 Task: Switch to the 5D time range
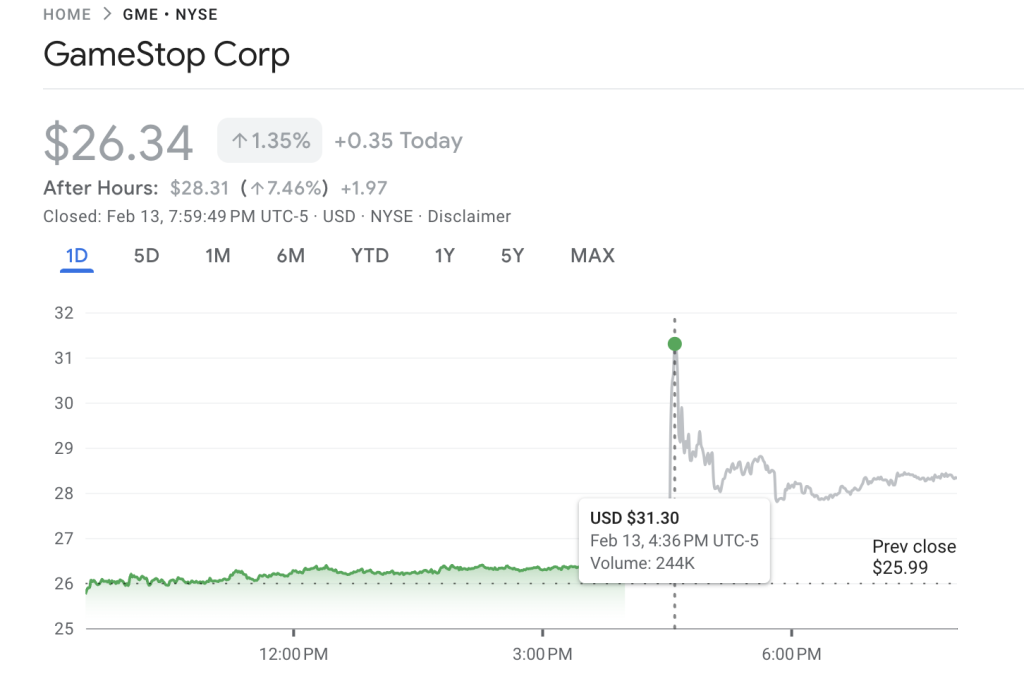pos(145,255)
